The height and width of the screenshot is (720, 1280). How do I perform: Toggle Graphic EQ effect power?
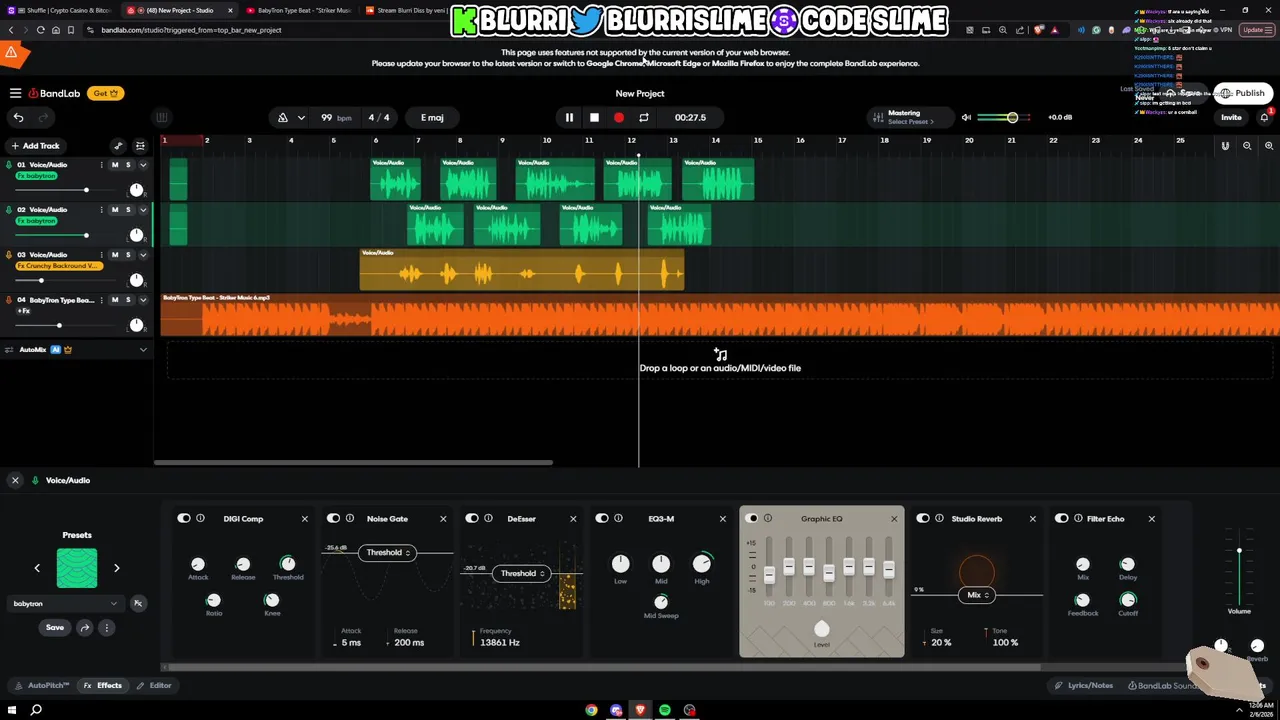pyautogui.click(x=752, y=518)
